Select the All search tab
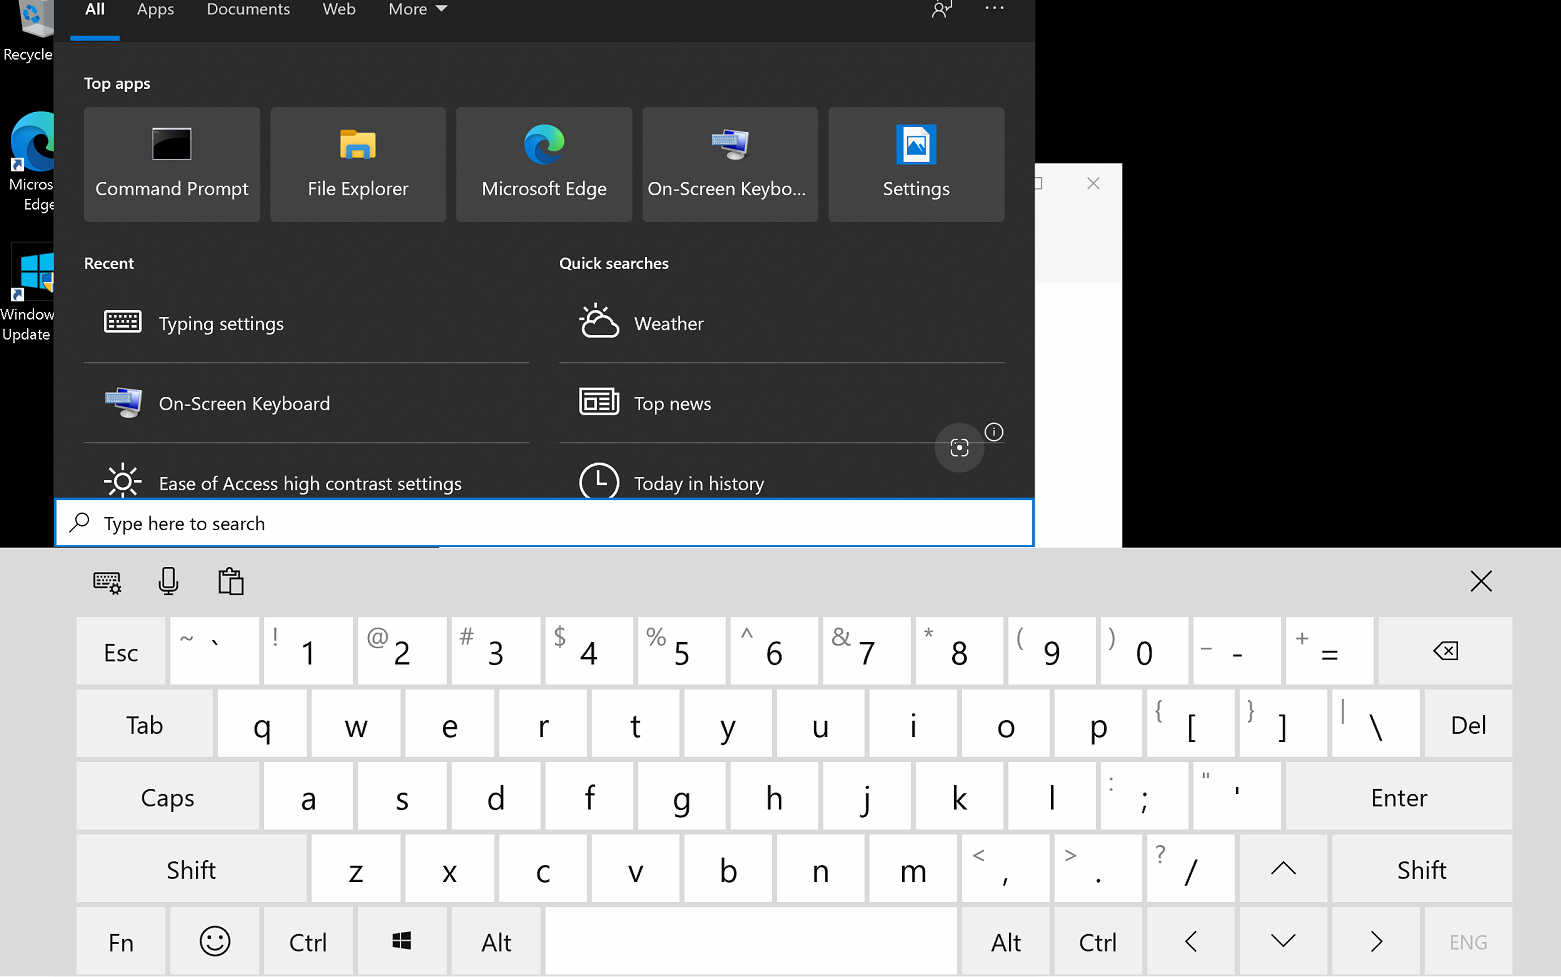The image size is (1561, 977). [95, 10]
